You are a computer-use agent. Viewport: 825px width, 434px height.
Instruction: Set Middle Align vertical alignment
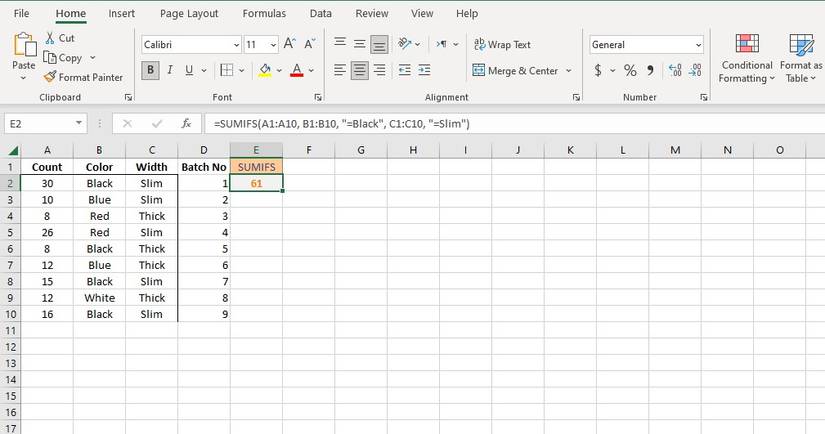click(359, 44)
